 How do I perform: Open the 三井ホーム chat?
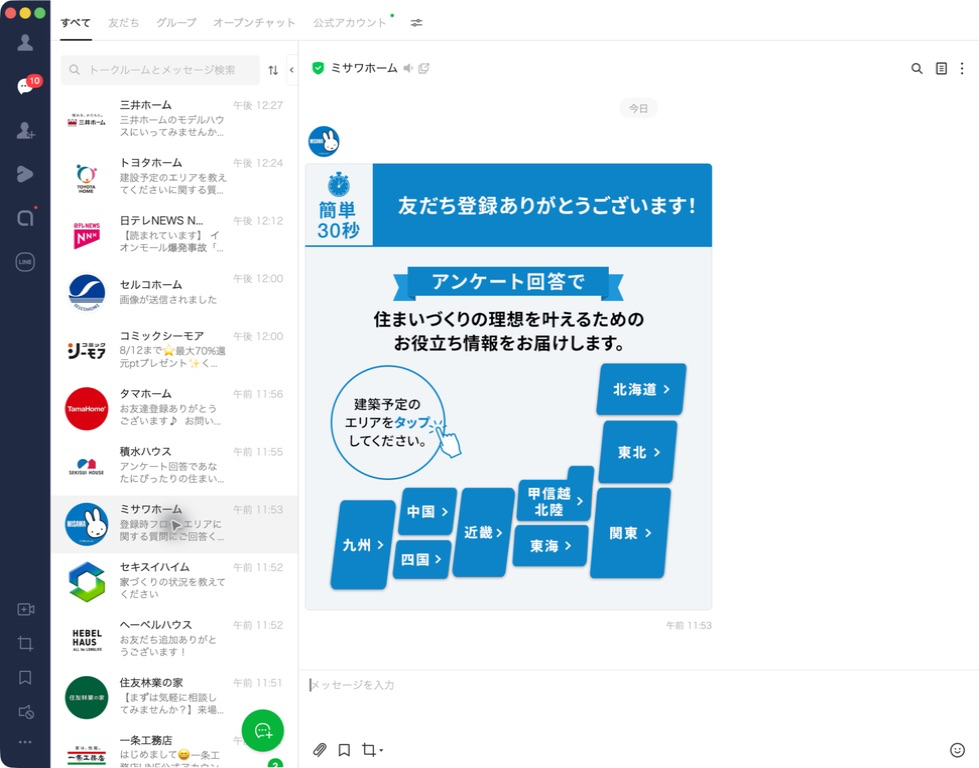coord(174,119)
